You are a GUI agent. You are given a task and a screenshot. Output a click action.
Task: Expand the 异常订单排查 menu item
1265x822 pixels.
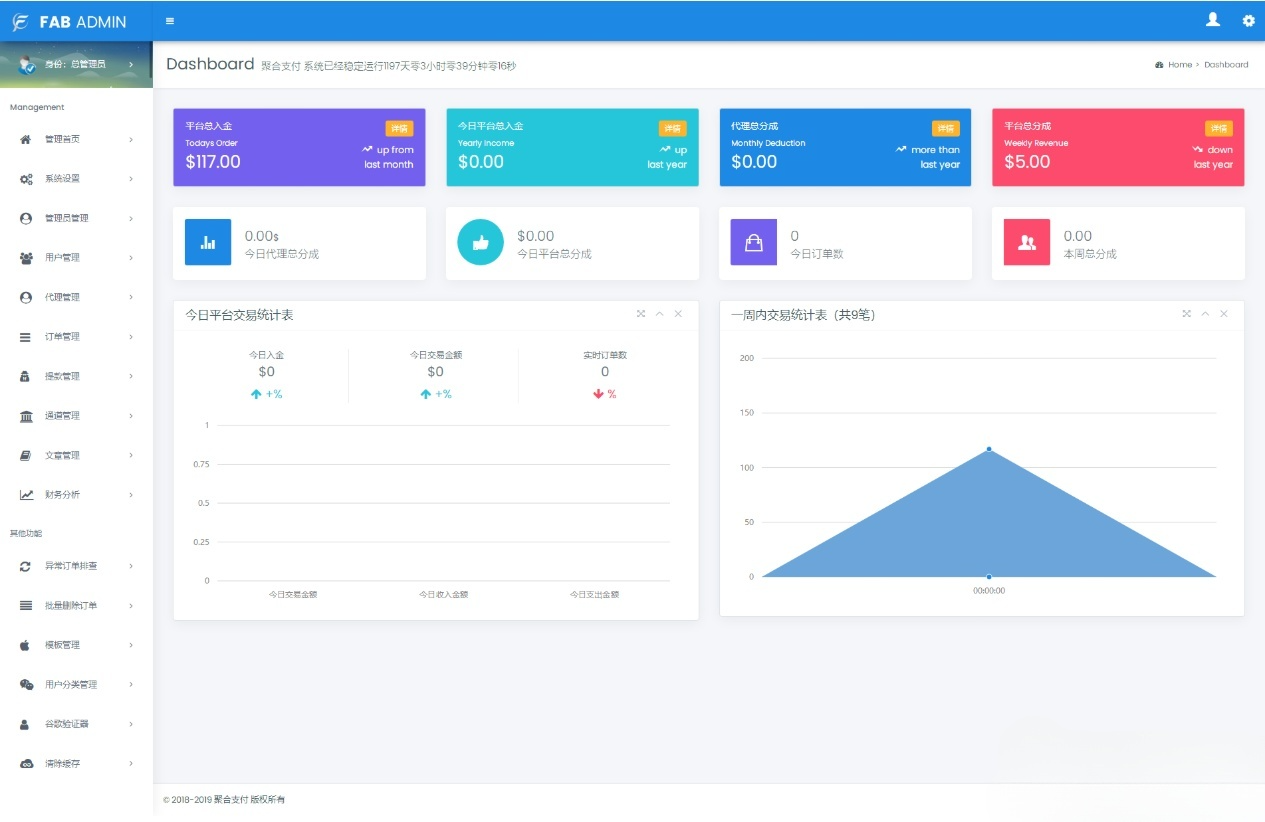pos(129,566)
